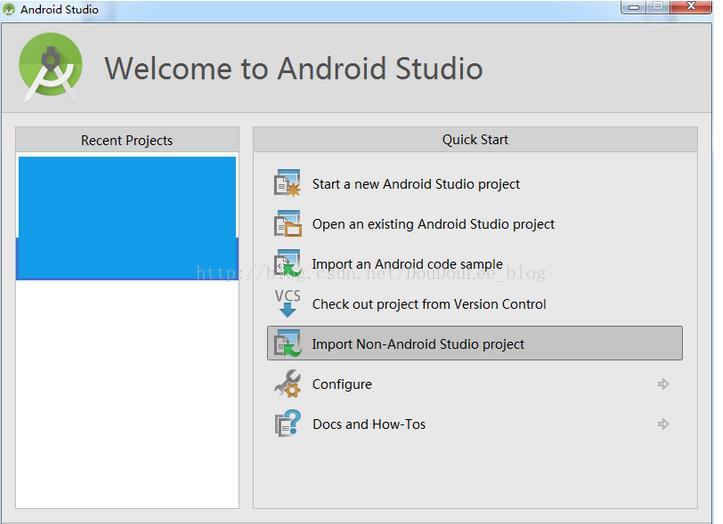Click the Quick Start panel header
723x524 pixels.
click(475, 139)
